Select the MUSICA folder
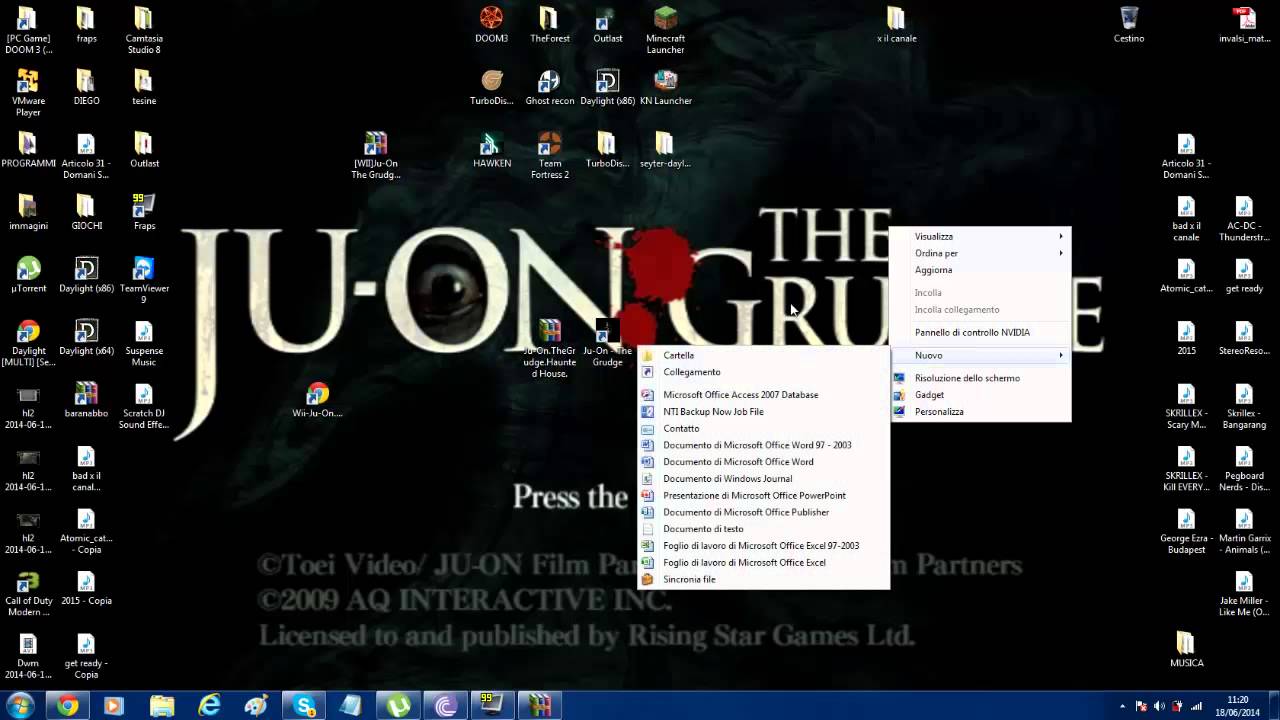 point(1186,649)
